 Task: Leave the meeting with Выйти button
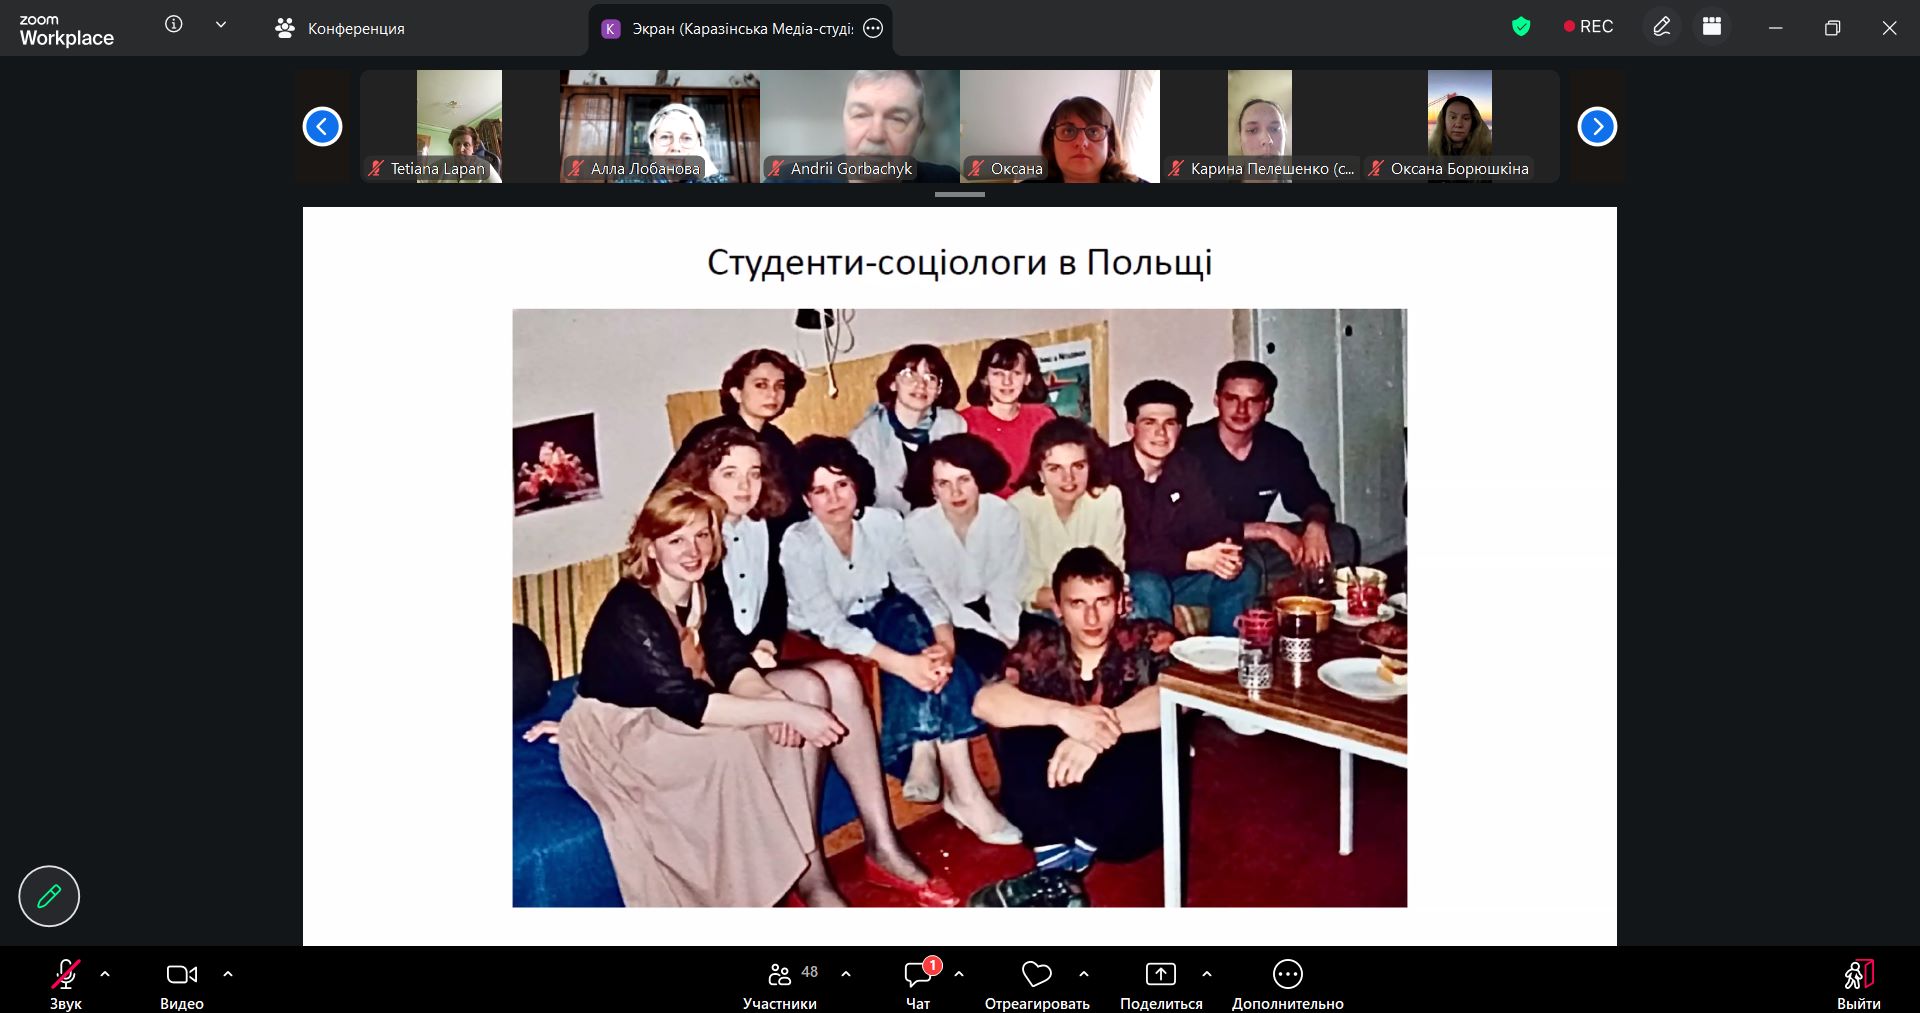tap(1858, 985)
